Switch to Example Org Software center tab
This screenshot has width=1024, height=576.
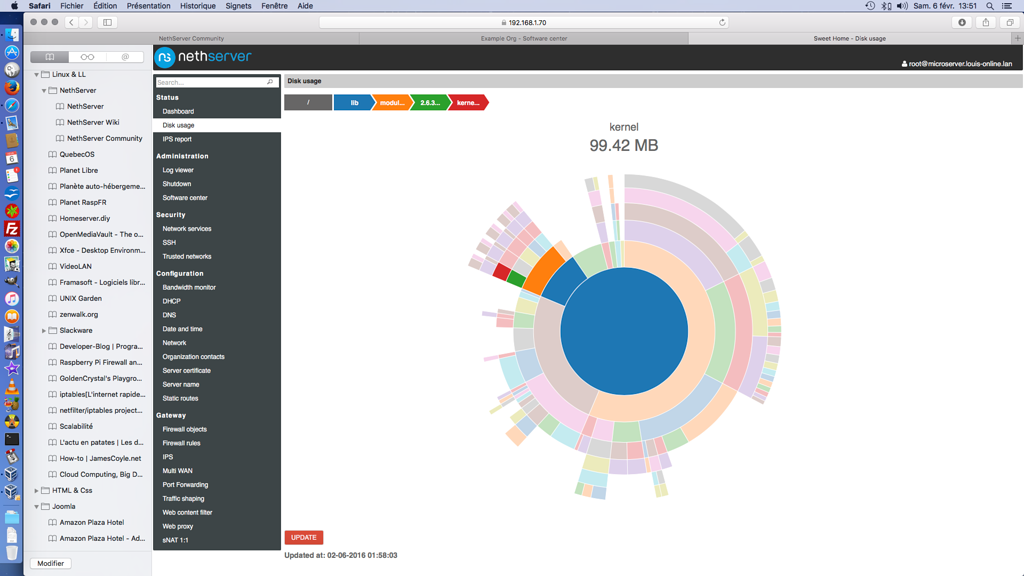pos(524,39)
